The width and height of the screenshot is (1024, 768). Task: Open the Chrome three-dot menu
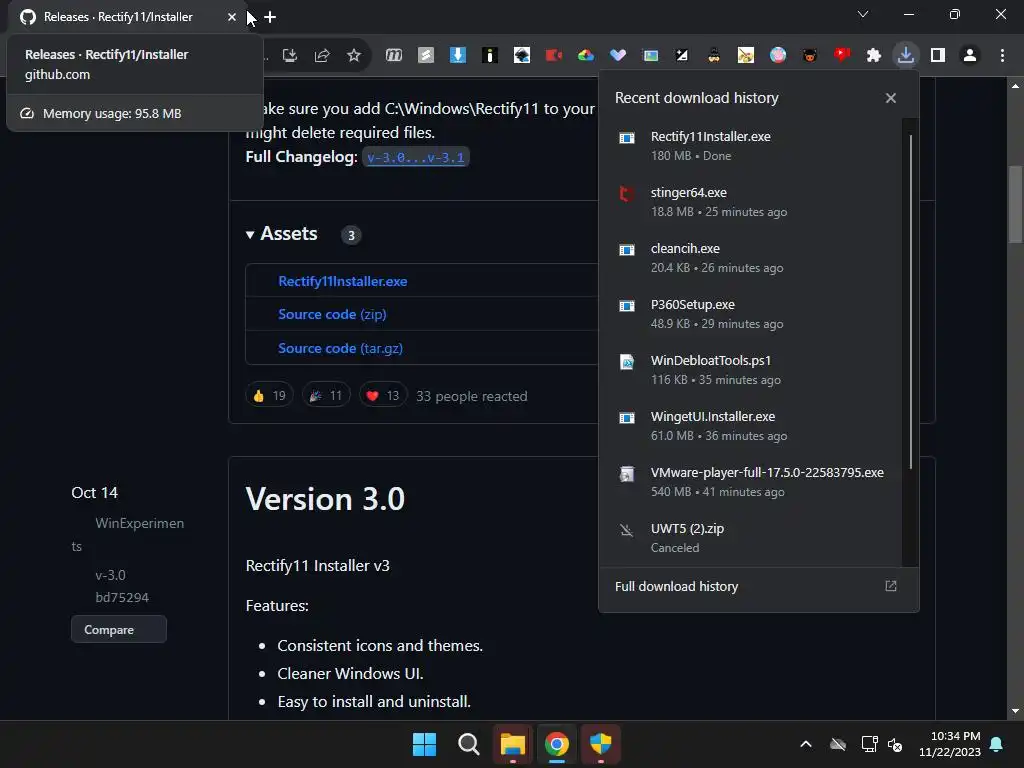click(1002, 56)
